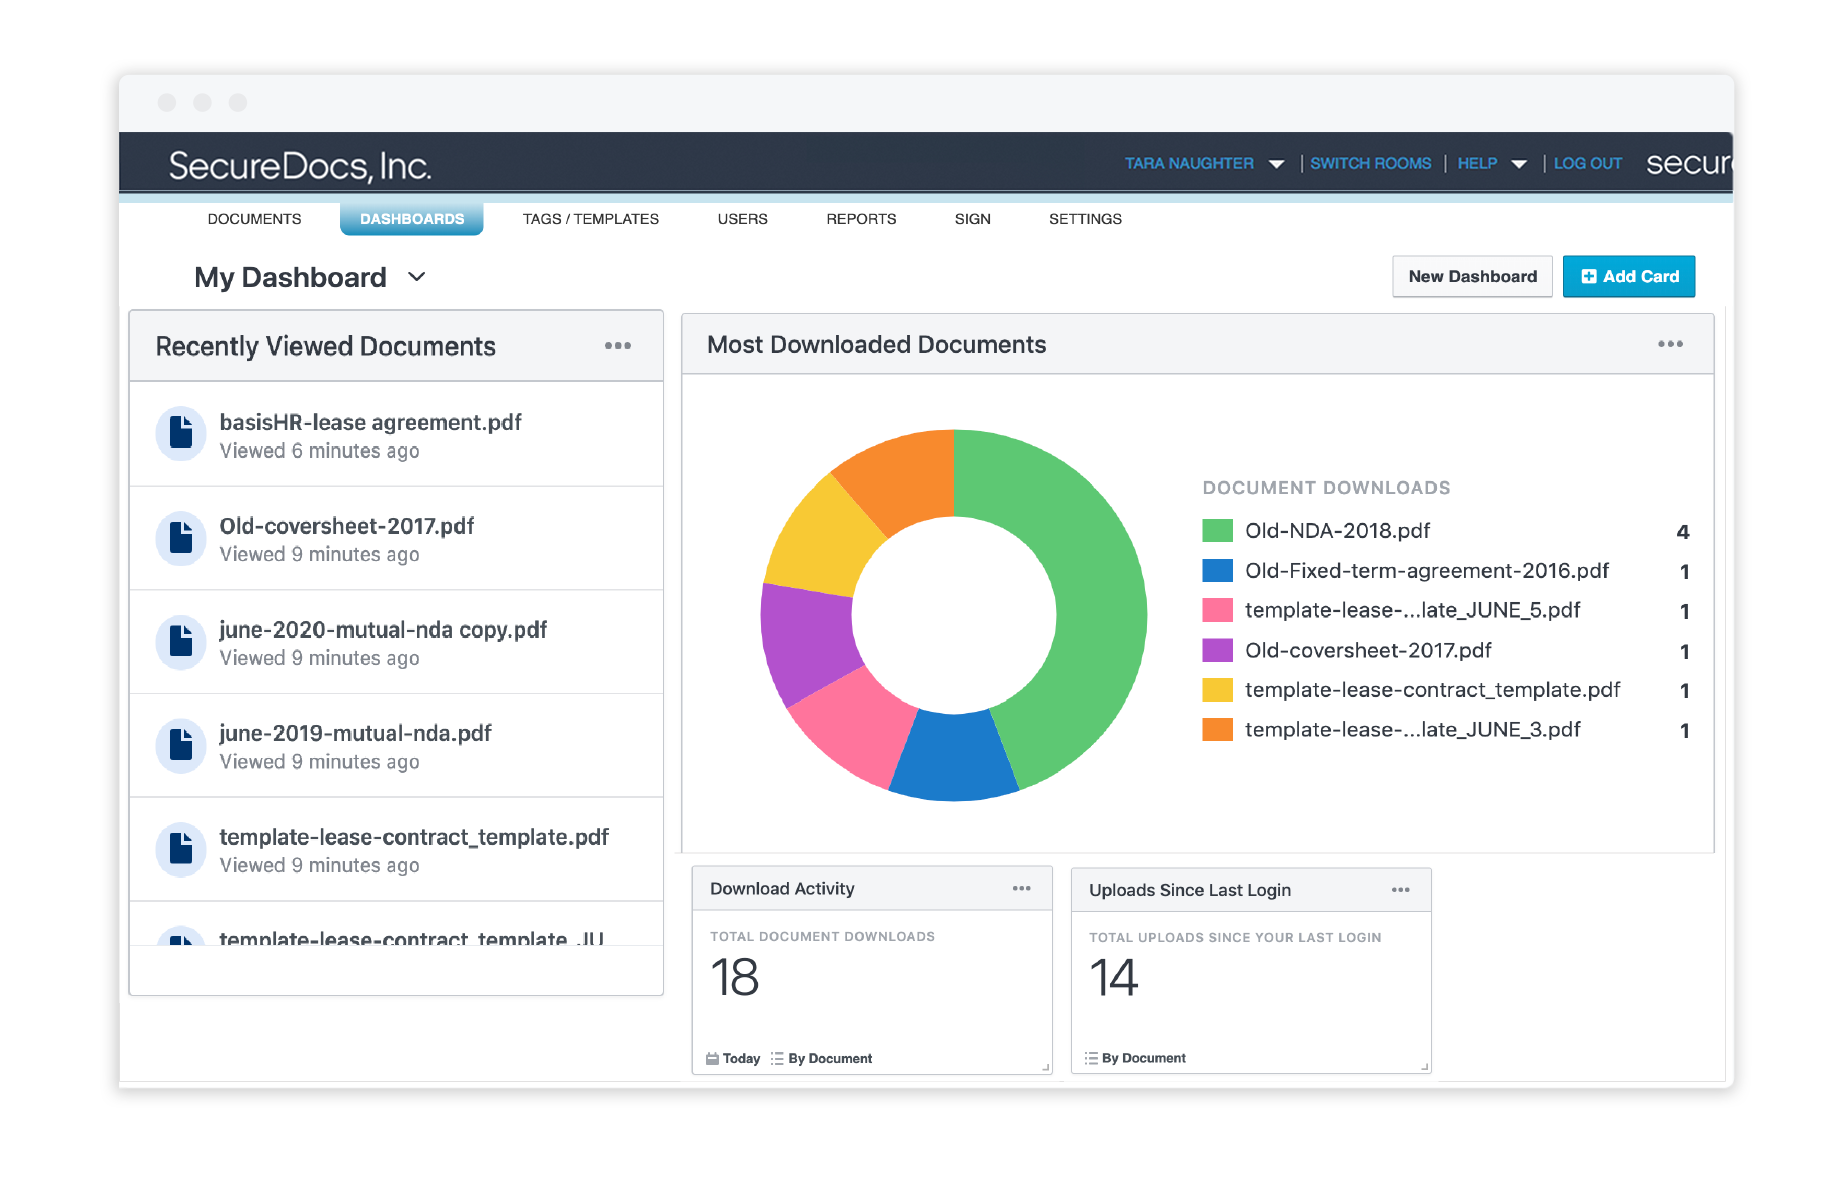Click the green Old-NDA-2018.pdf legend swatch
The image size is (1842, 1191).
(1217, 531)
